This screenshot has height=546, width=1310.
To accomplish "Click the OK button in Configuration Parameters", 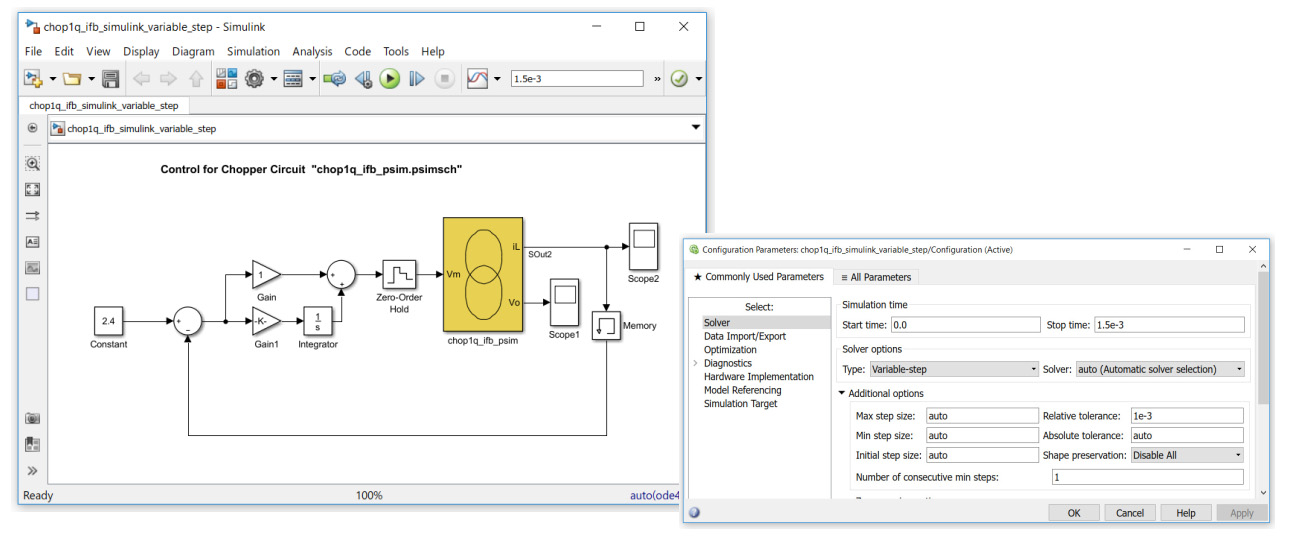I will [x=1074, y=513].
